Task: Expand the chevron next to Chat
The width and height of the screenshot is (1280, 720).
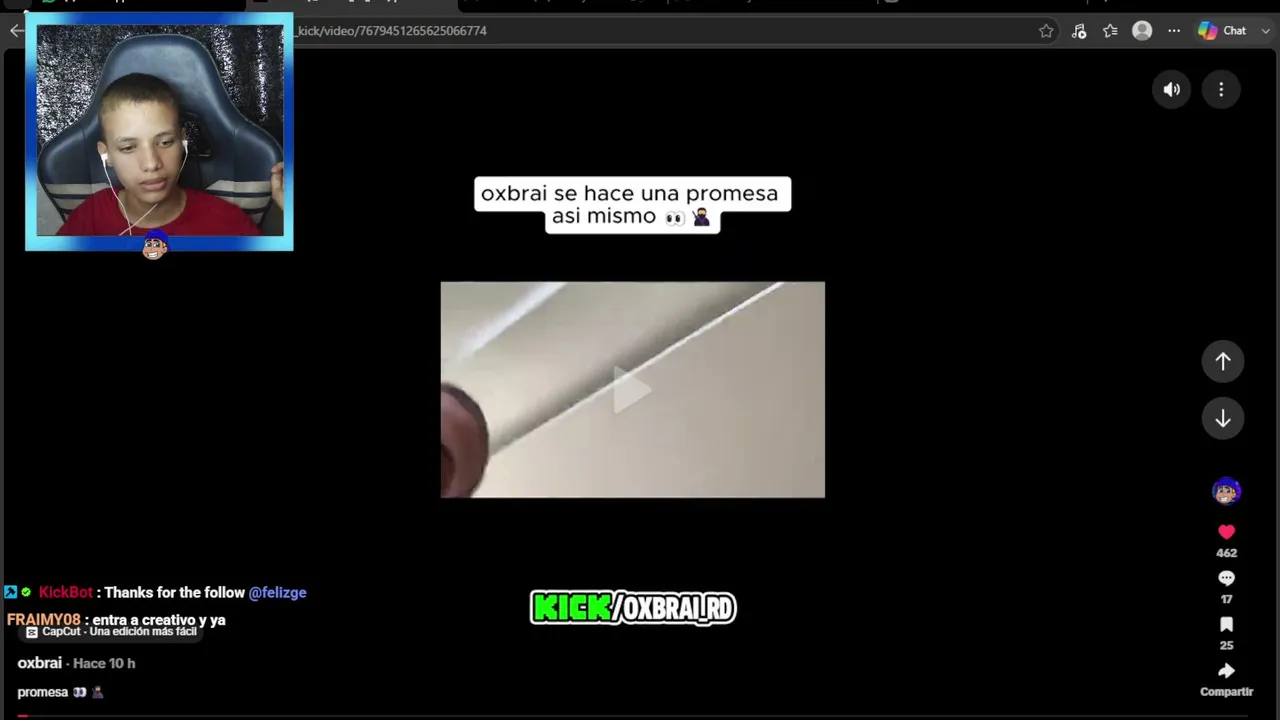Action: tap(1266, 31)
